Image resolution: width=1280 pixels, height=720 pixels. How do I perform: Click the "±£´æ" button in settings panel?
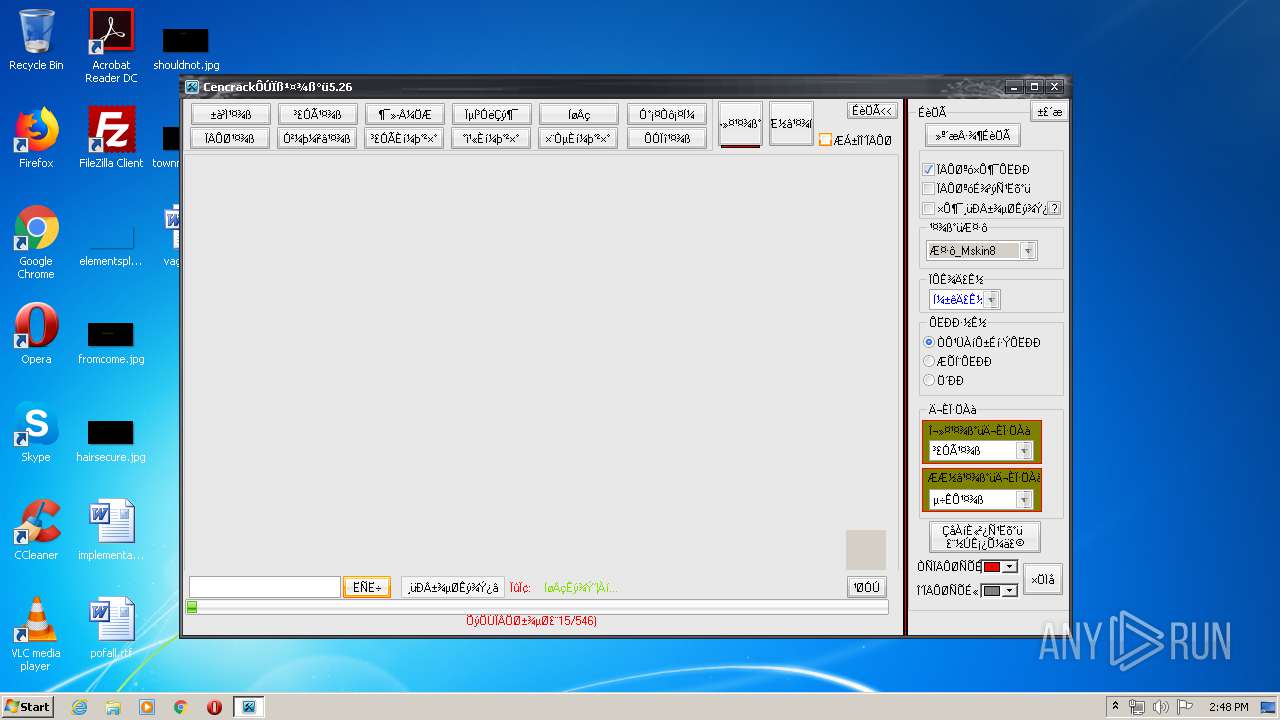(x=1049, y=112)
